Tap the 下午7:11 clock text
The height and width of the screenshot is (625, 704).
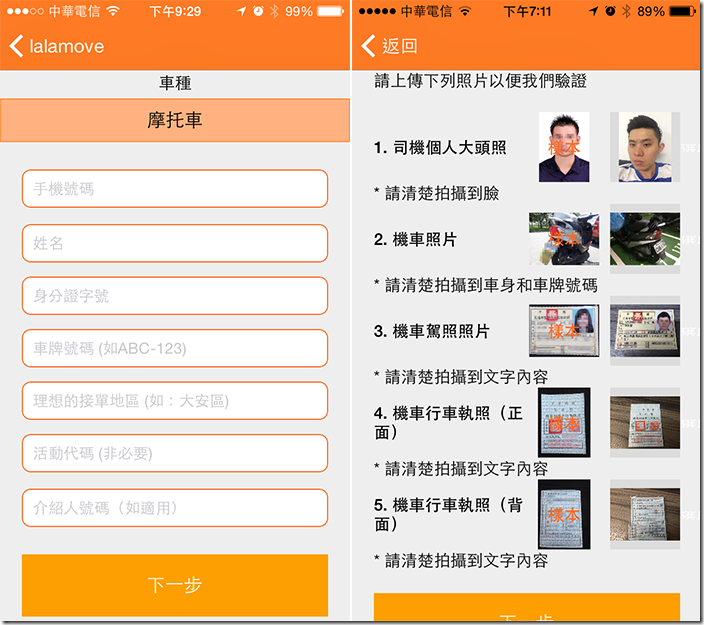click(x=528, y=11)
